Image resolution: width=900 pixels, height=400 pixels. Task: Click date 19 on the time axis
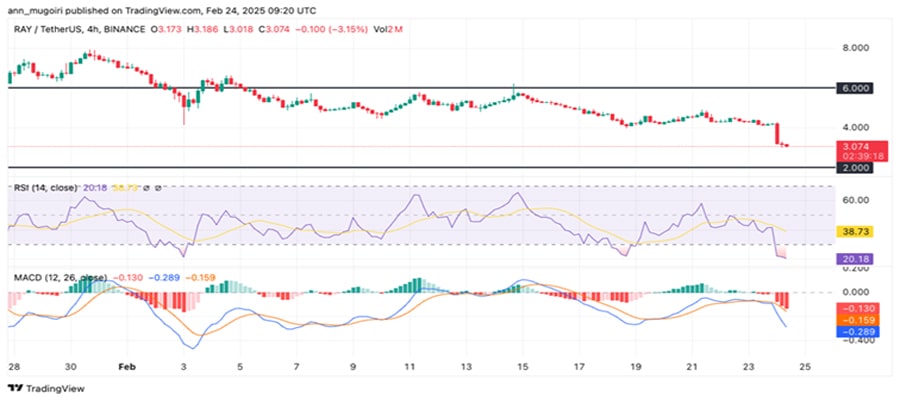point(635,367)
